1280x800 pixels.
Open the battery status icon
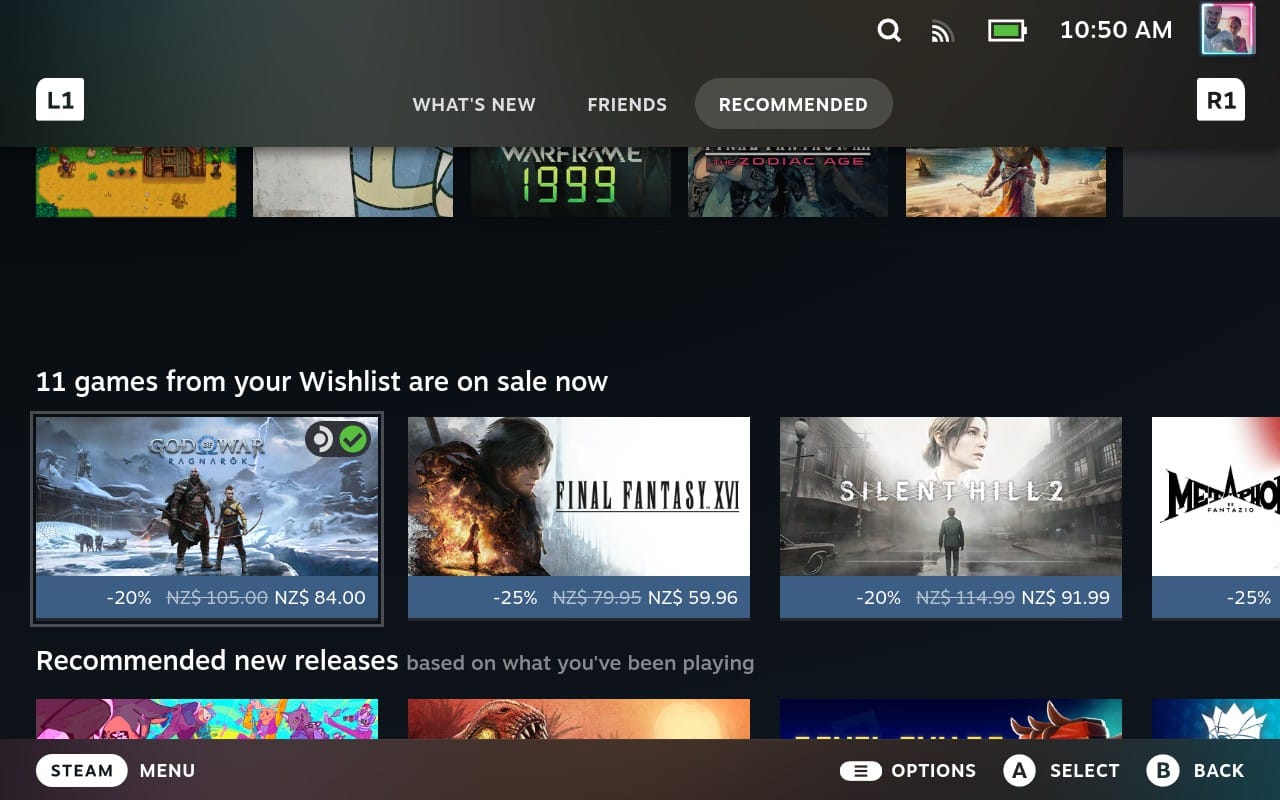pyautogui.click(x=1008, y=31)
